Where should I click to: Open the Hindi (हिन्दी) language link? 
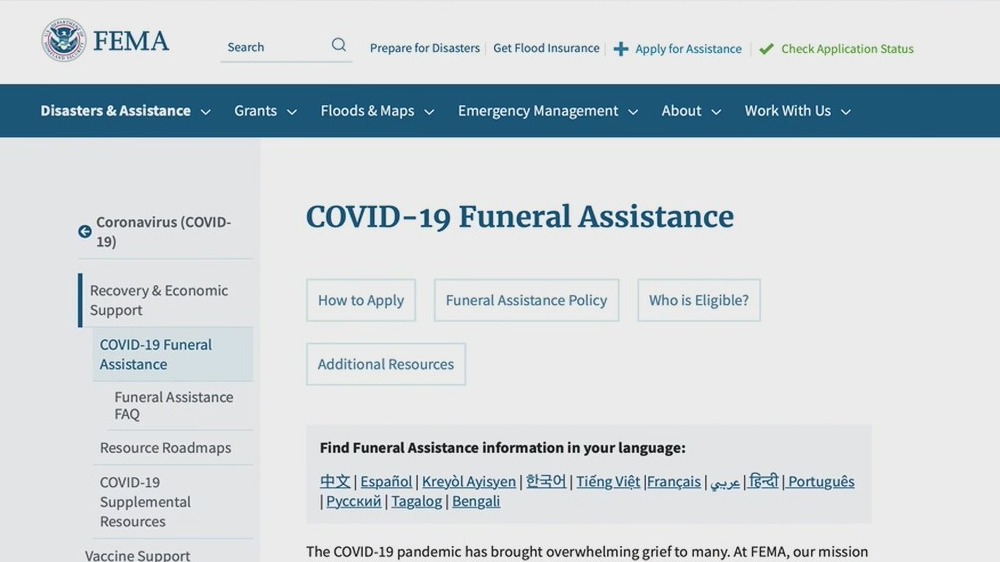[x=763, y=481]
